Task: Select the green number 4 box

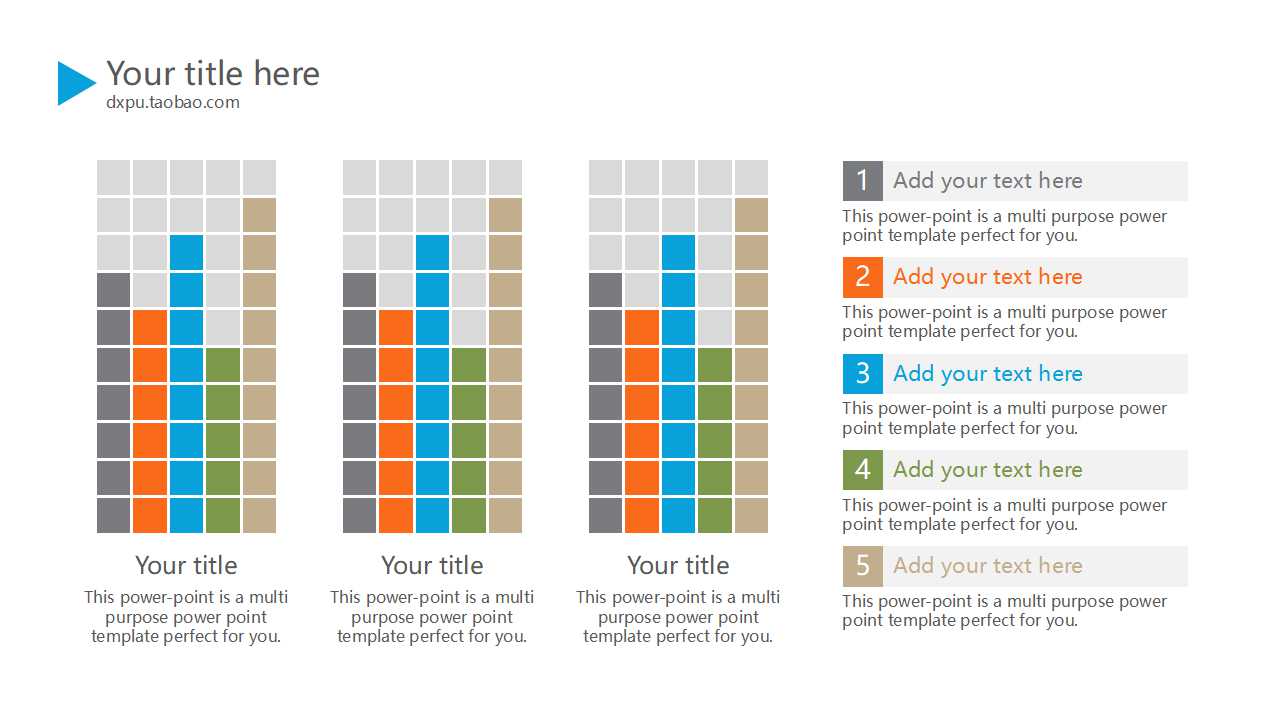Action: click(862, 470)
